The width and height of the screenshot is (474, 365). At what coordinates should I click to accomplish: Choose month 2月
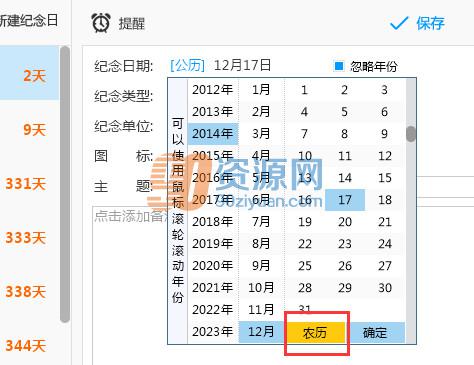(261, 112)
